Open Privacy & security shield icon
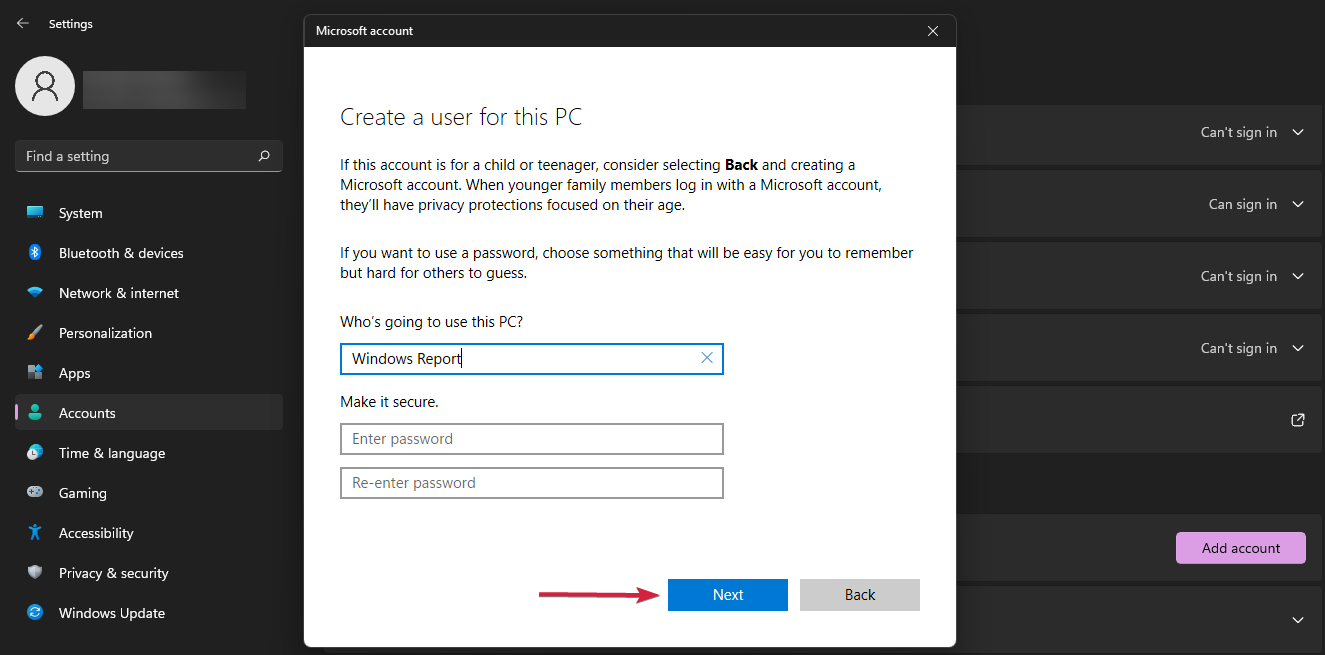 coord(35,573)
